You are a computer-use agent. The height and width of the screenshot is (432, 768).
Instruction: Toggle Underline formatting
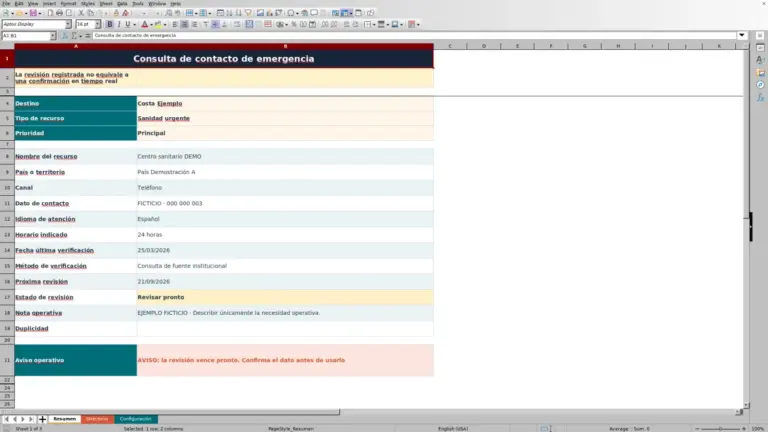128,24
